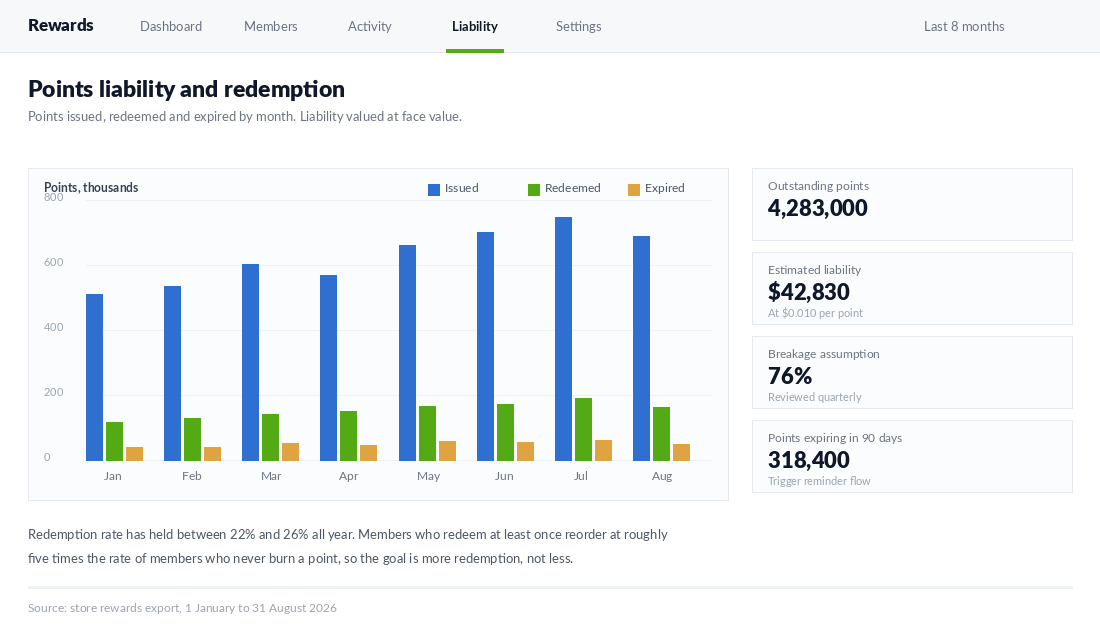Click the Apr axis label

(349, 476)
